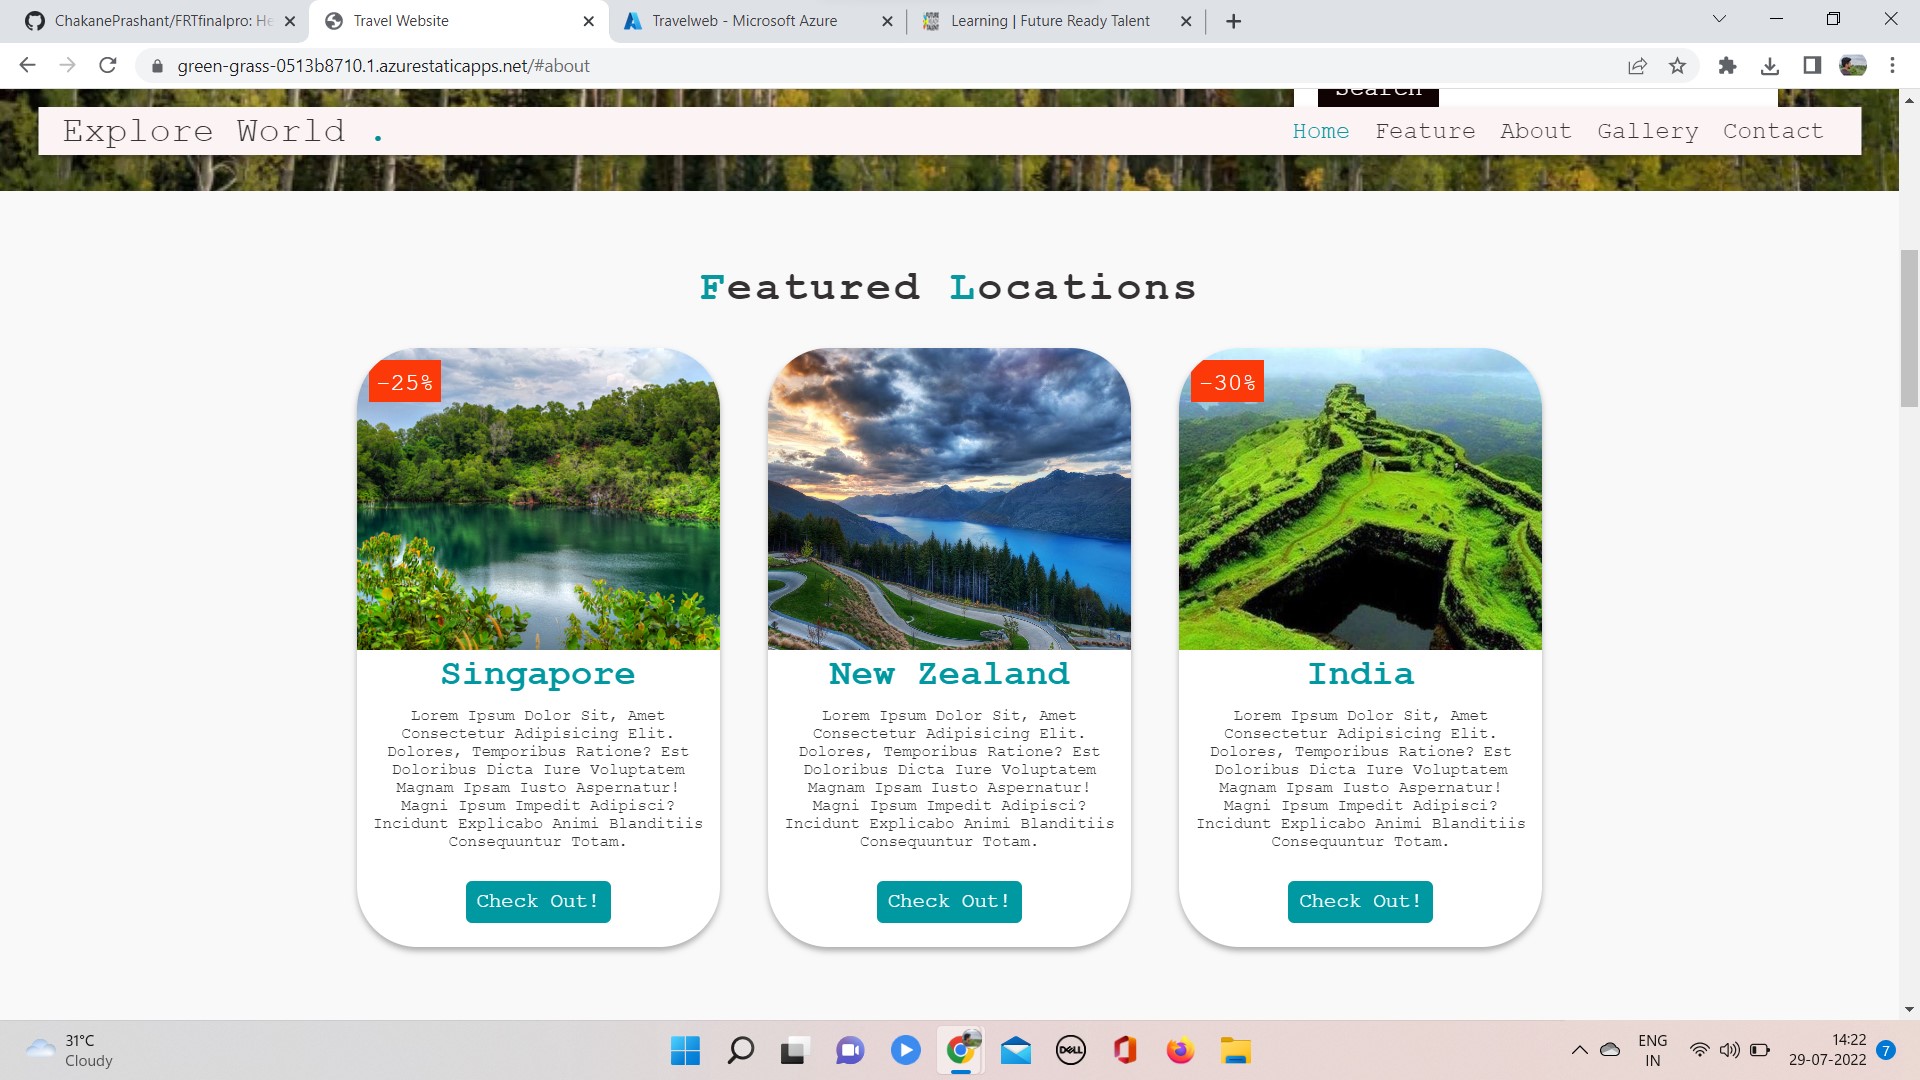1920x1080 pixels.
Task: Launch Mail app from taskbar
Action: pyautogui.click(x=1015, y=1050)
